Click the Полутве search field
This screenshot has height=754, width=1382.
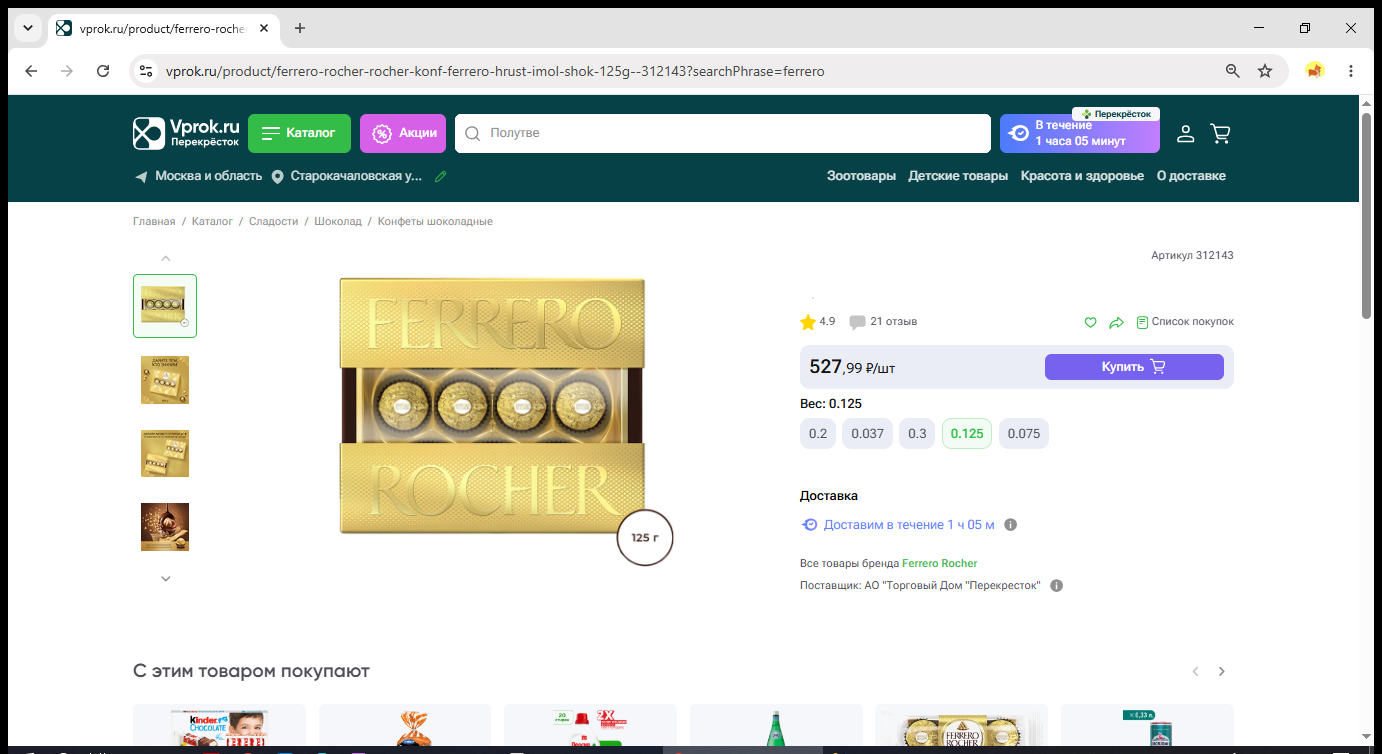(x=723, y=133)
